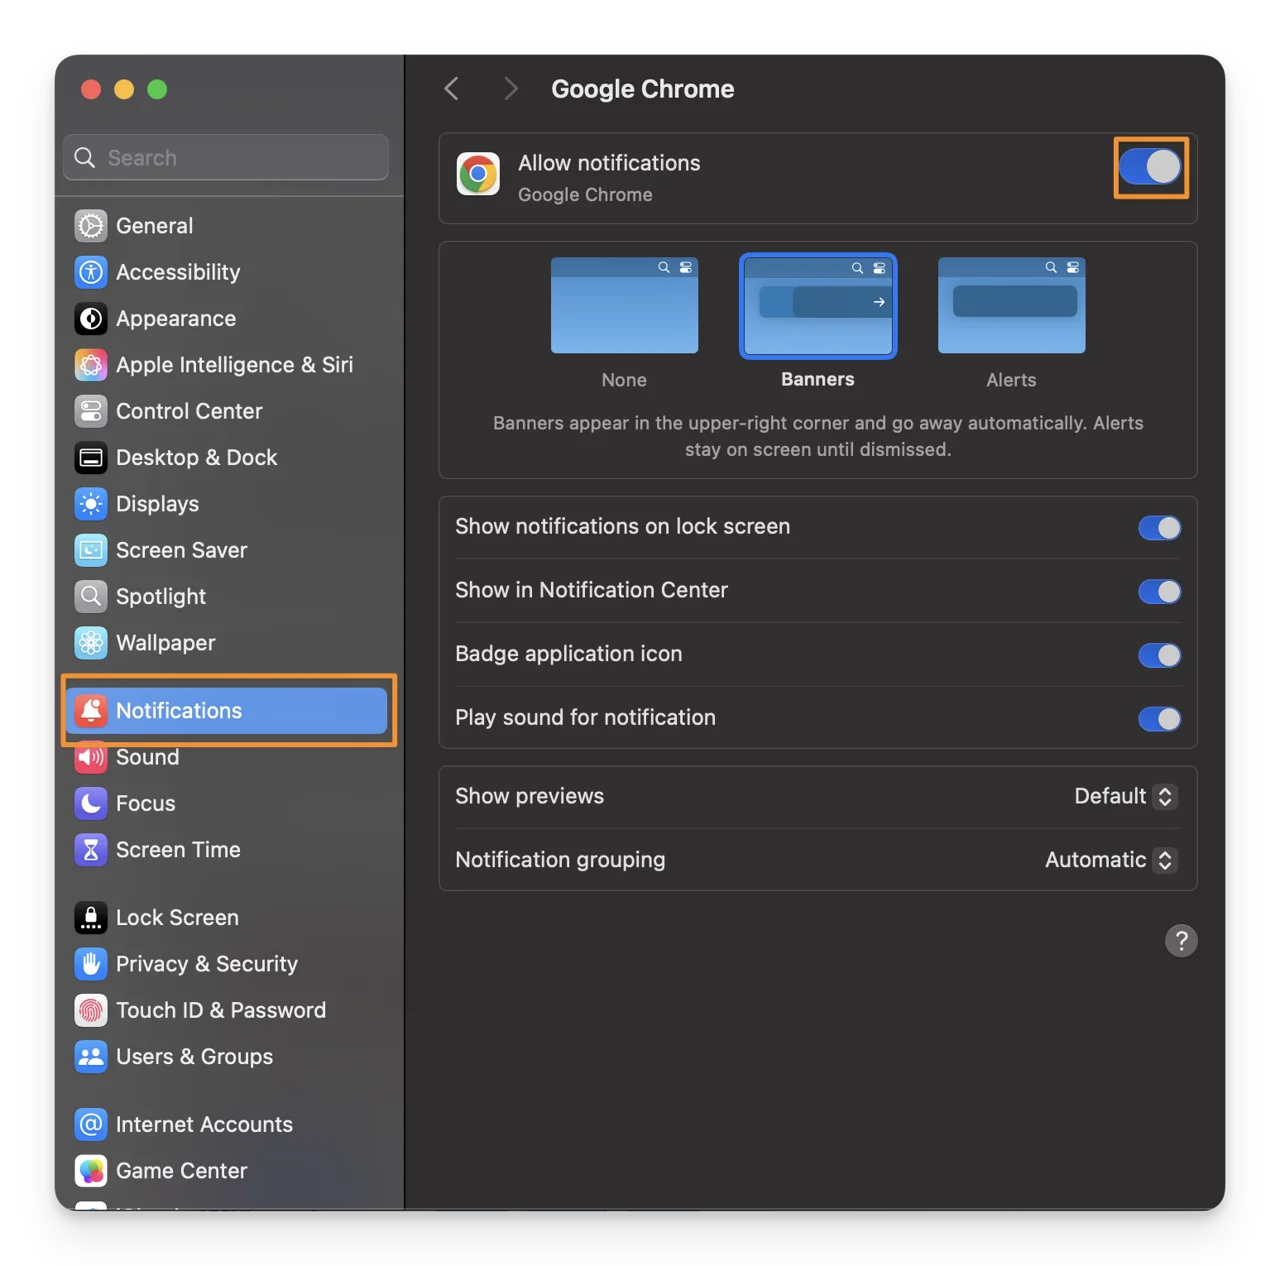Select the Focus moon icon
Image resolution: width=1280 pixels, height=1266 pixels.
[x=91, y=803]
